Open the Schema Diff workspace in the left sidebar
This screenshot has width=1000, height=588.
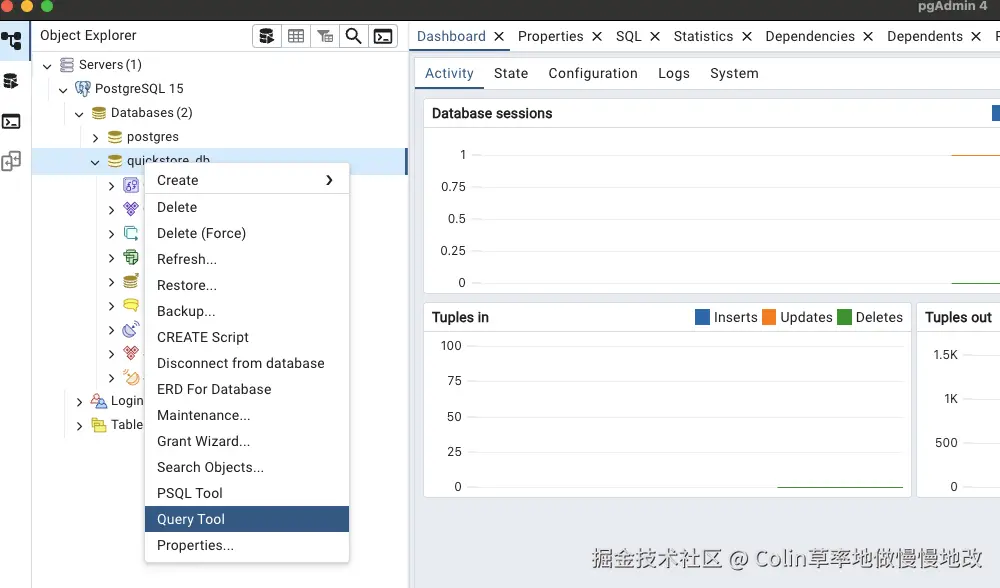point(11,161)
